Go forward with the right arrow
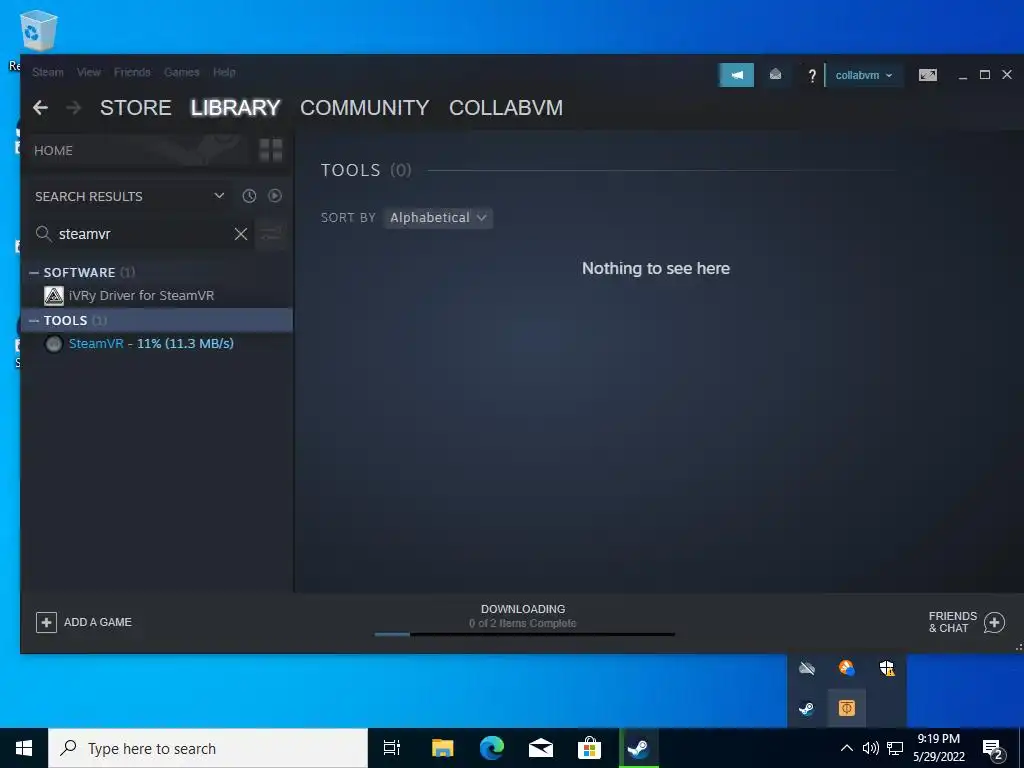Viewport: 1024px width, 768px height. pos(74,108)
